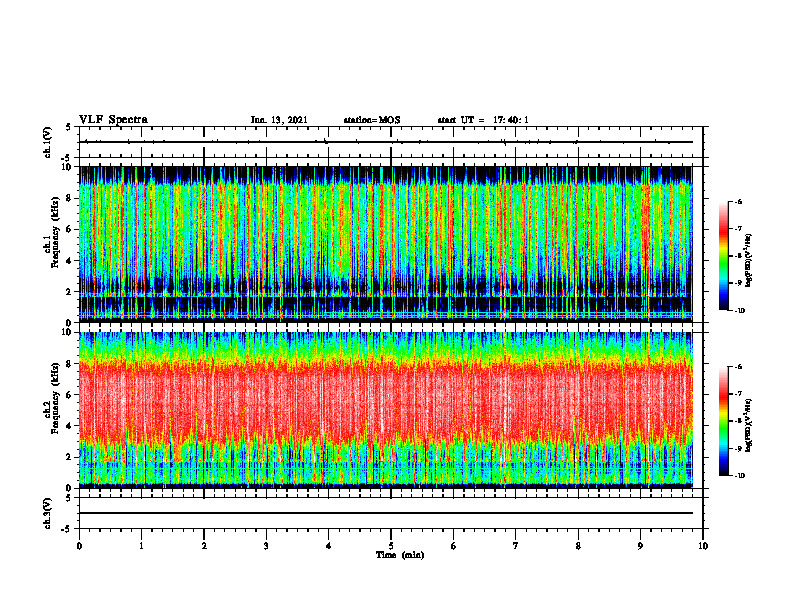The width and height of the screenshot is (792, 612).
Task: Click the ch.2 spectrogram panel
Action: [386, 410]
